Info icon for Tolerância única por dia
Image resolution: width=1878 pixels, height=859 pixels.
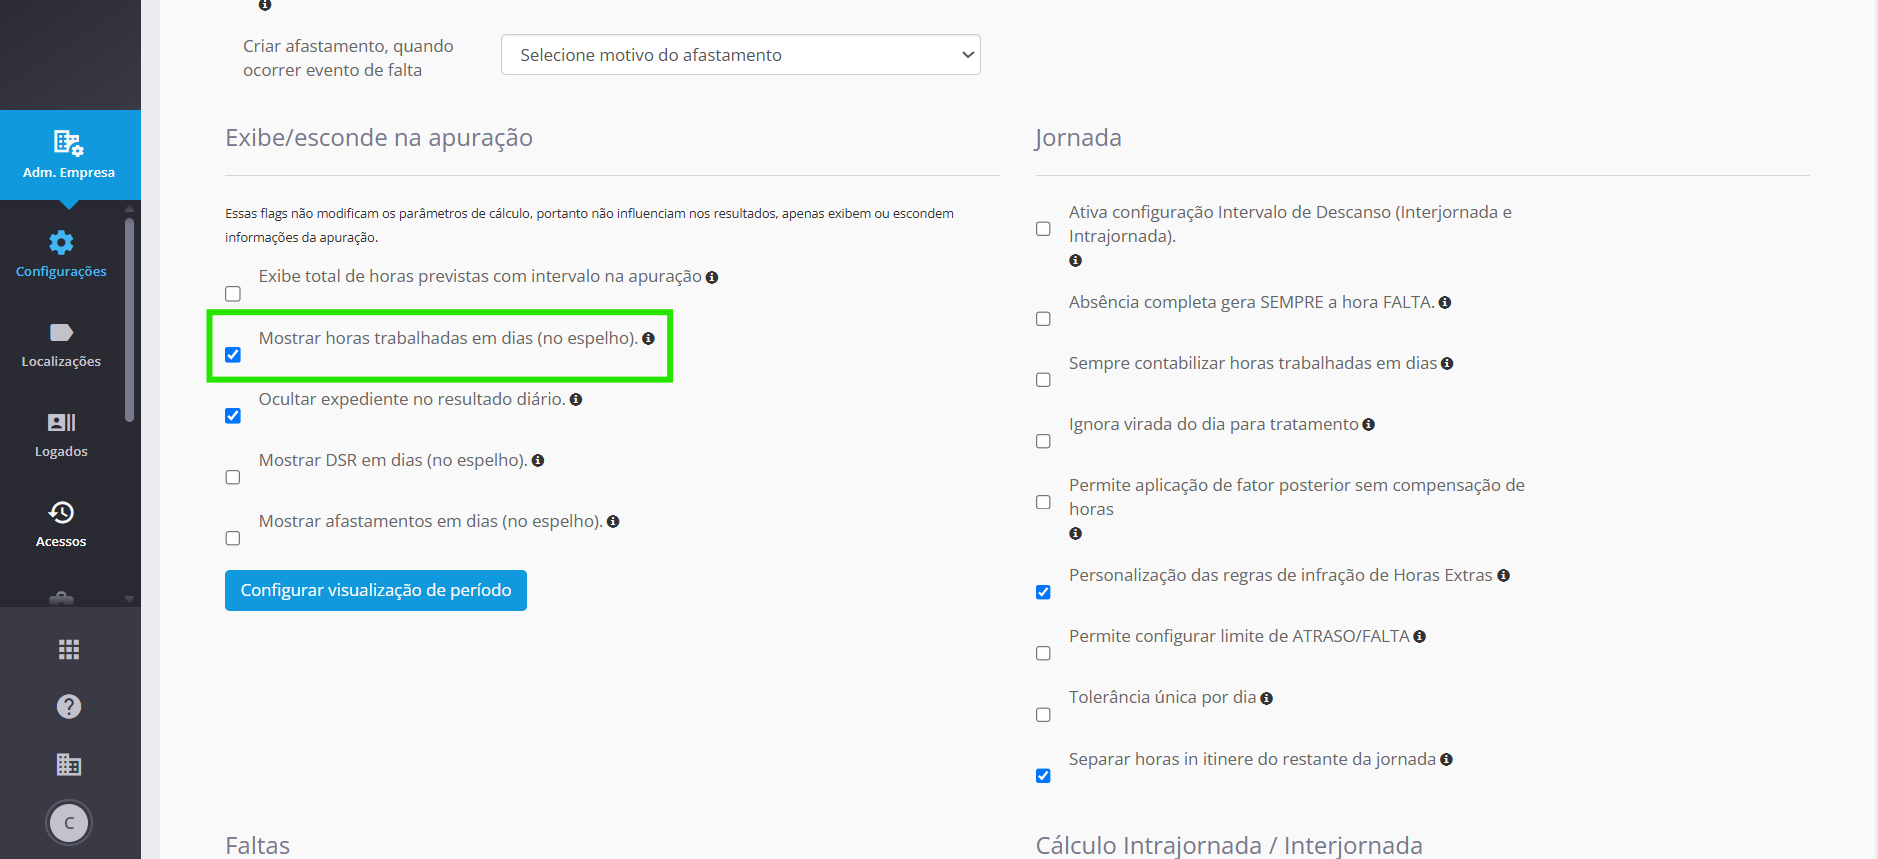point(1267,699)
